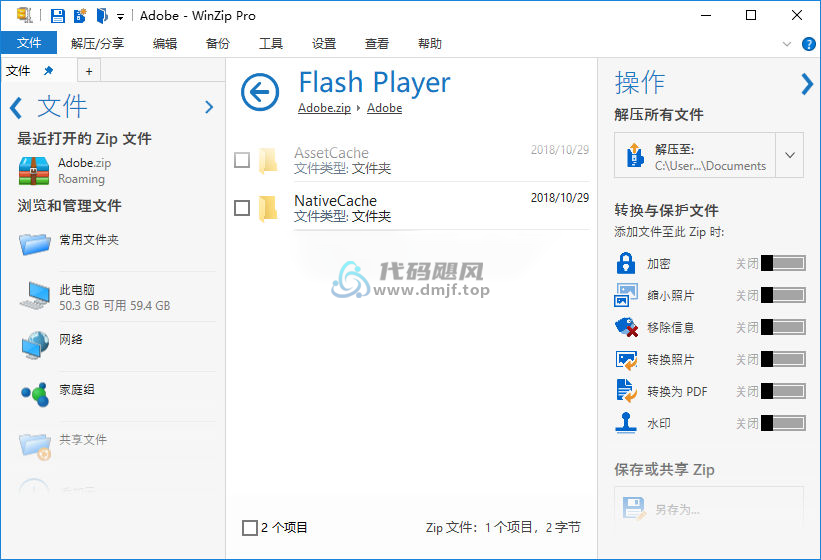The image size is (821, 560).
Task: Select 网络 network icon
Action: coord(36,344)
